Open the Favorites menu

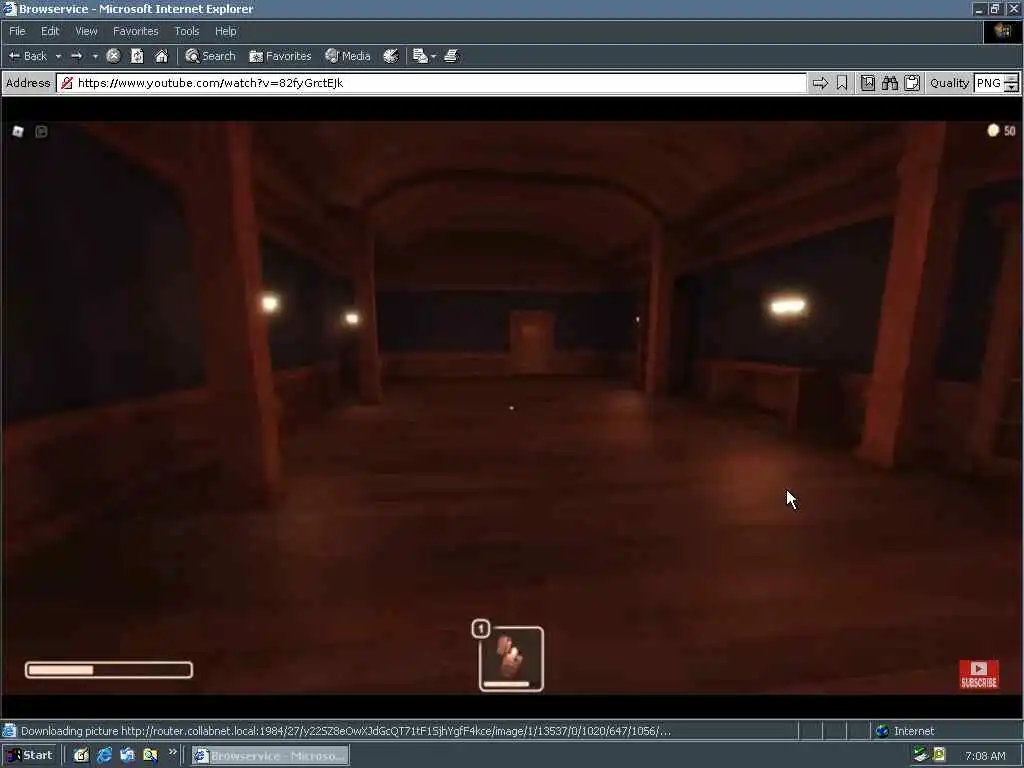(x=135, y=31)
